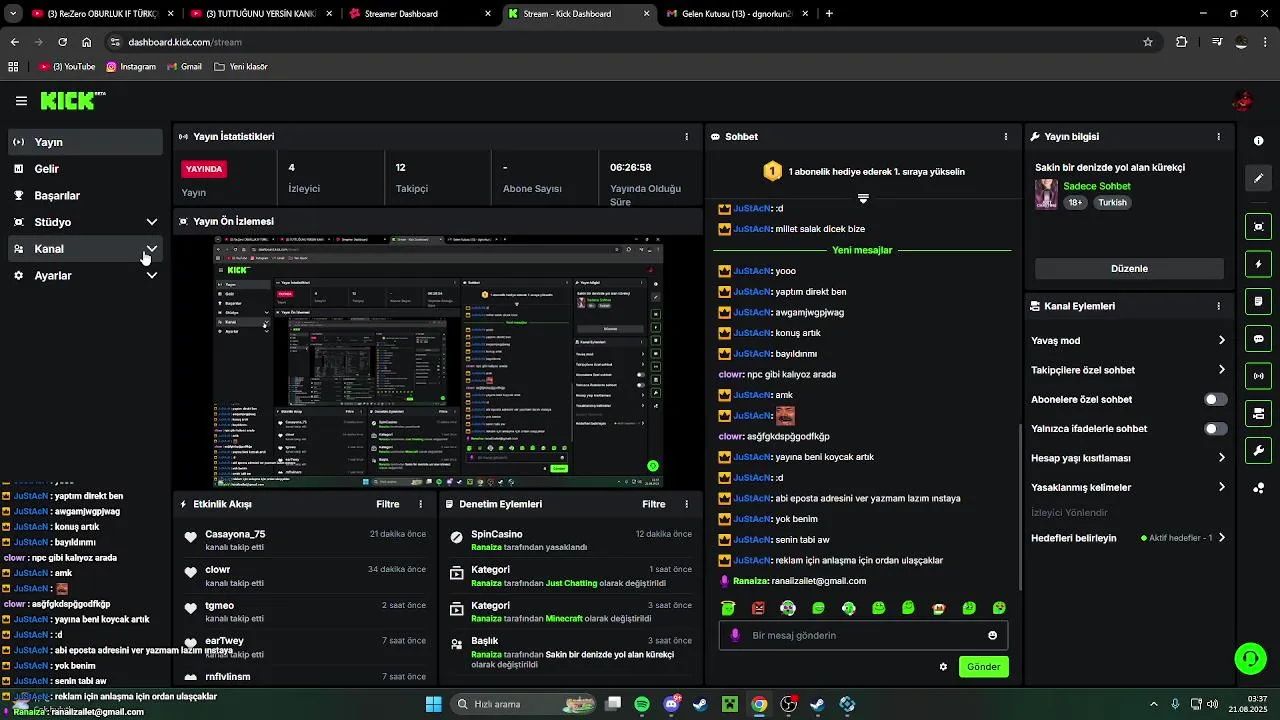Open chat settings gear next to Gönder

[943, 667]
